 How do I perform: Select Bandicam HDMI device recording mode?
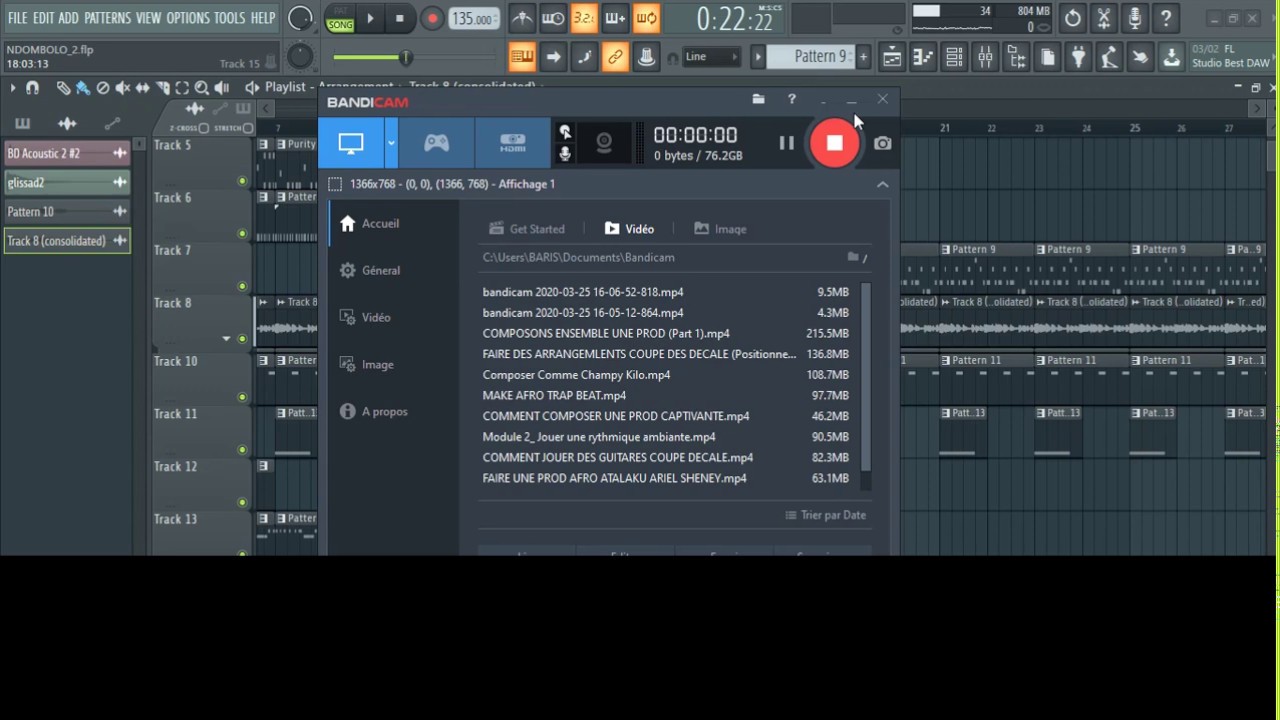coord(512,143)
